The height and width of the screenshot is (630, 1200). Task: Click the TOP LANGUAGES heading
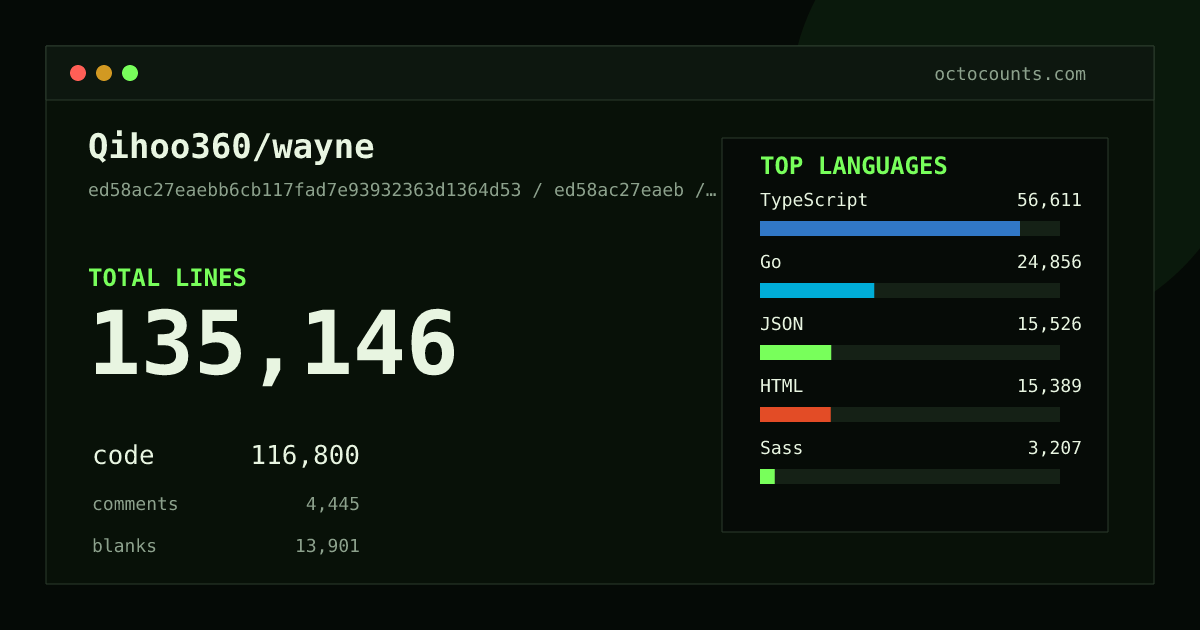[x=853, y=166]
